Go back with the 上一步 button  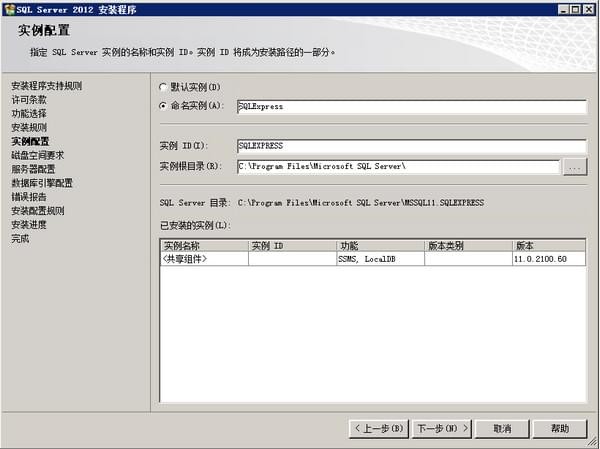[379, 428]
